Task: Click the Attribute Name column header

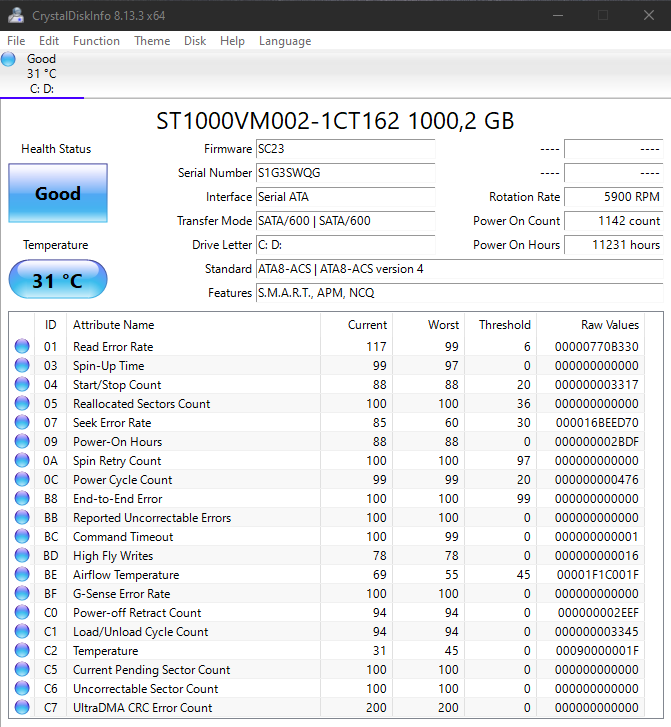Action: pos(193,325)
